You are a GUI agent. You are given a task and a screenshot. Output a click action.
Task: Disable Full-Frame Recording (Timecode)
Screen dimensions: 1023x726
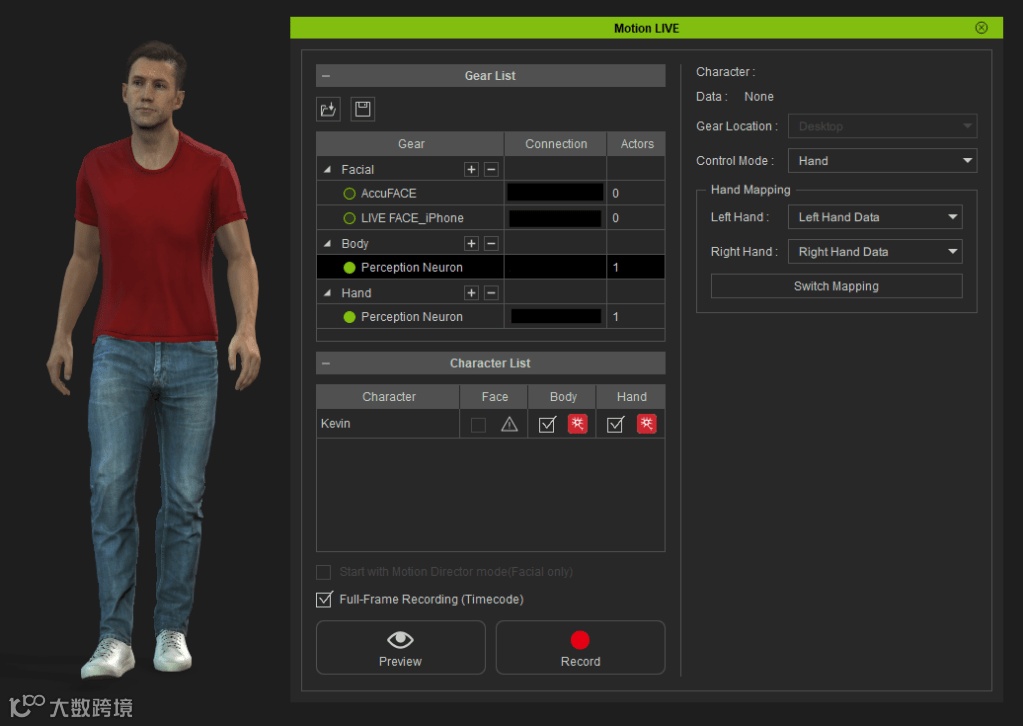(324, 600)
